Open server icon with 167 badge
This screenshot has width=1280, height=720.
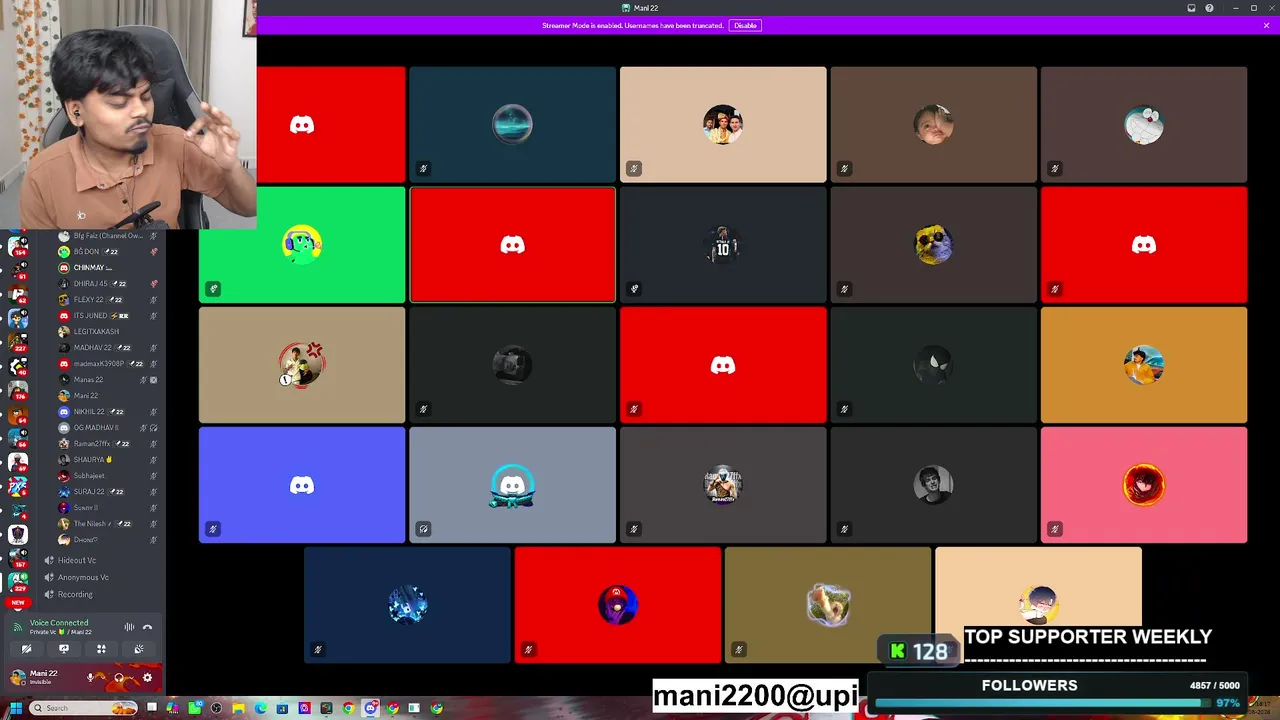17,558
